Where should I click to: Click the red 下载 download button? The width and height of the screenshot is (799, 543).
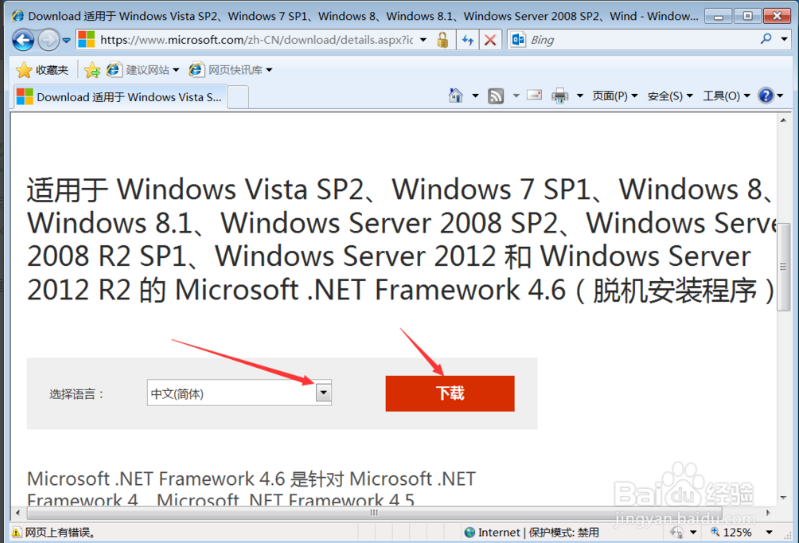click(x=450, y=393)
